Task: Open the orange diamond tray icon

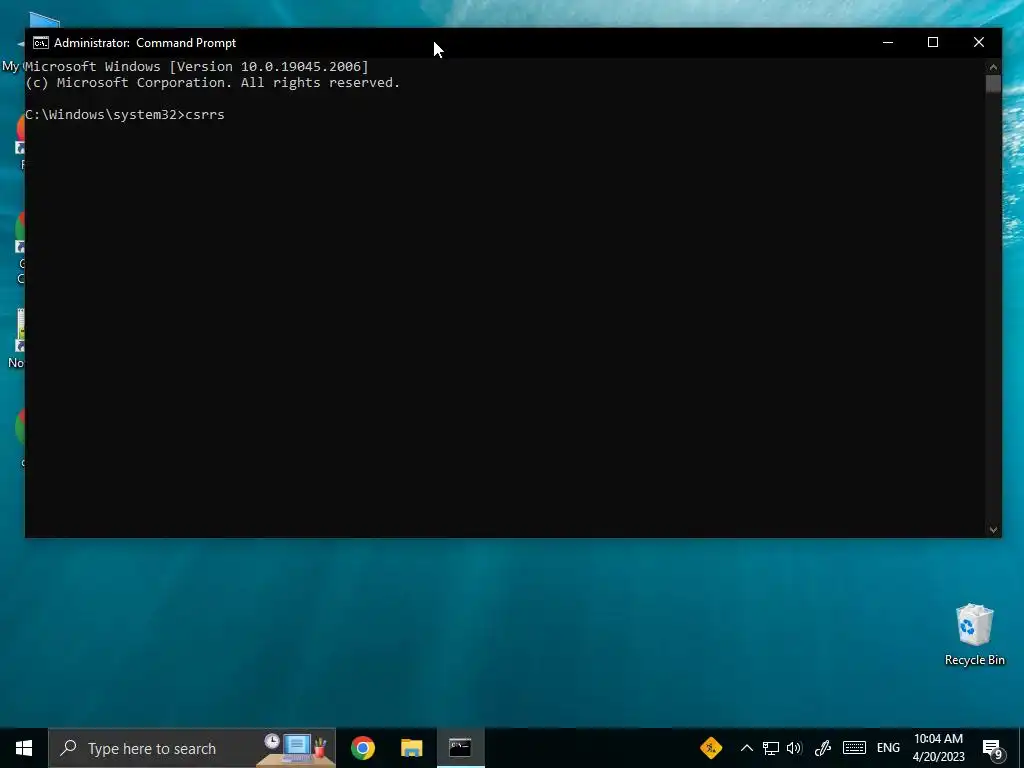Action: click(711, 747)
